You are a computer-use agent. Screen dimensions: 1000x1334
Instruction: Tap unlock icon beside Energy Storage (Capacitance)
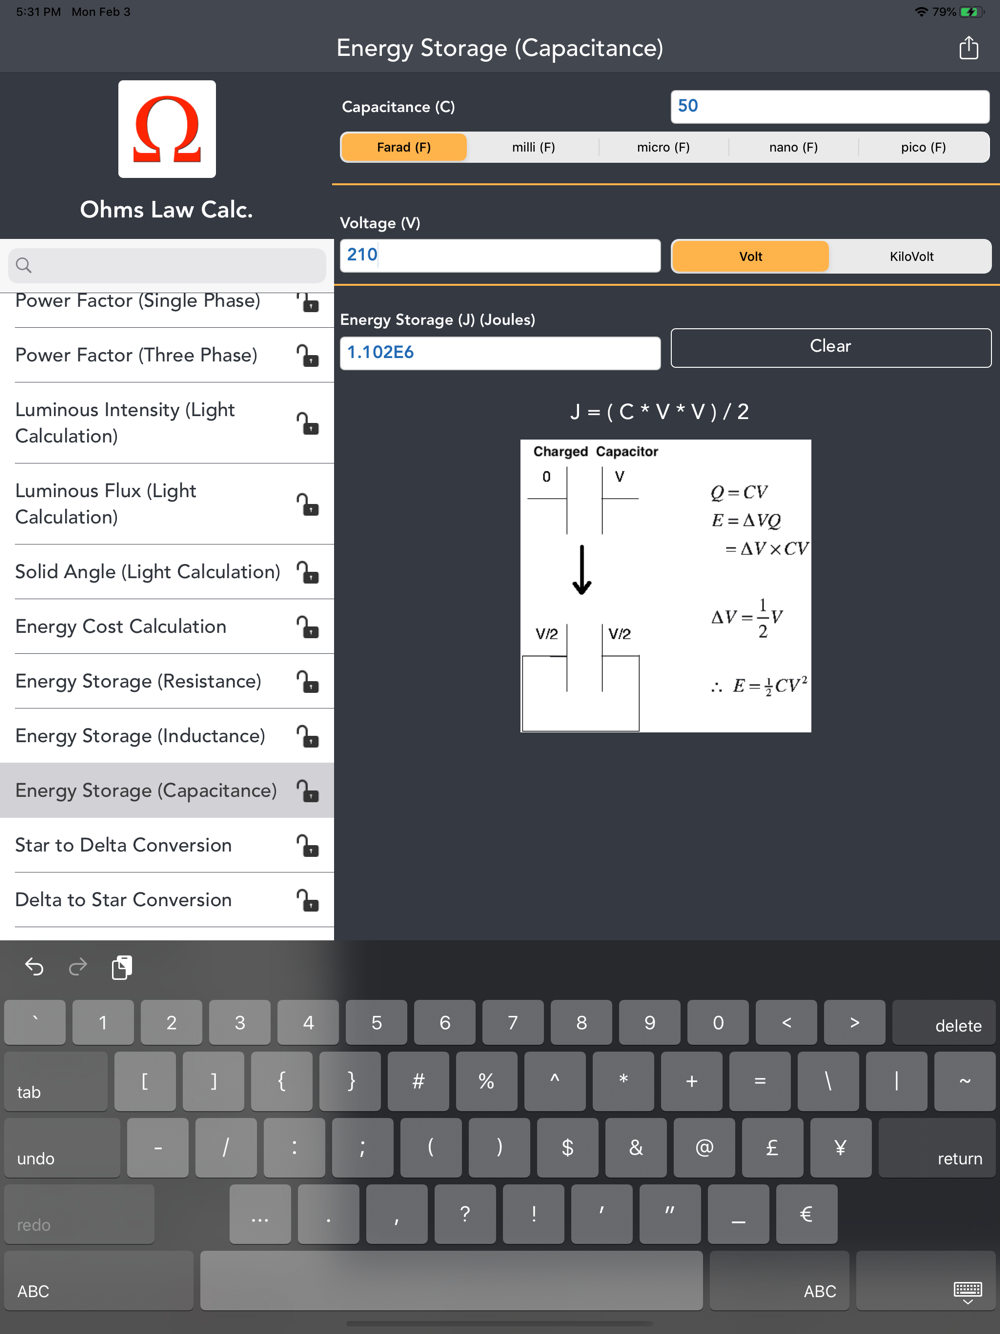click(308, 791)
